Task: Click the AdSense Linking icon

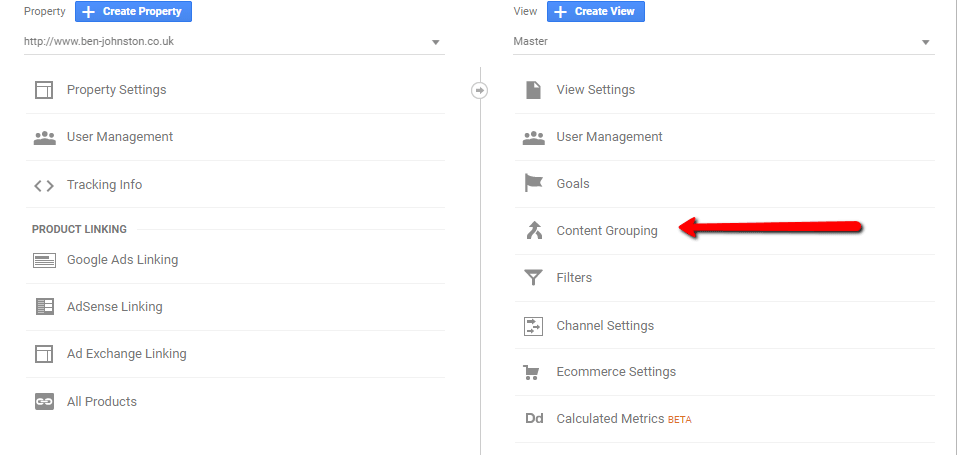Action: pyautogui.click(x=45, y=307)
